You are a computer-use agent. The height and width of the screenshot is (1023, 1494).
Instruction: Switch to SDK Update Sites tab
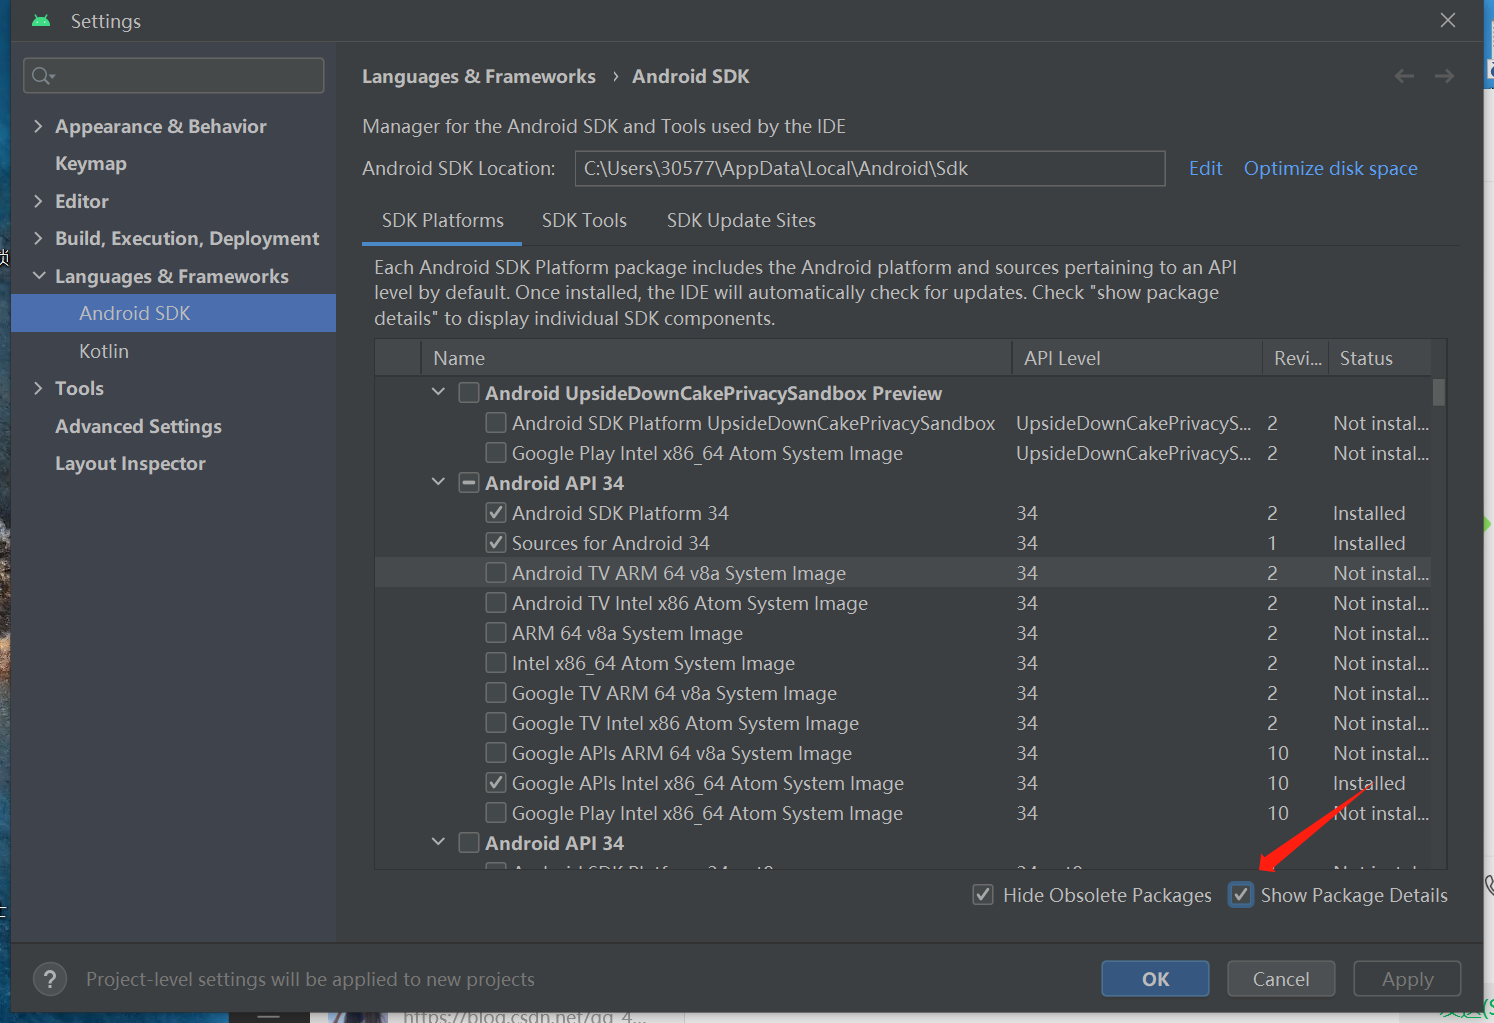tap(741, 220)
